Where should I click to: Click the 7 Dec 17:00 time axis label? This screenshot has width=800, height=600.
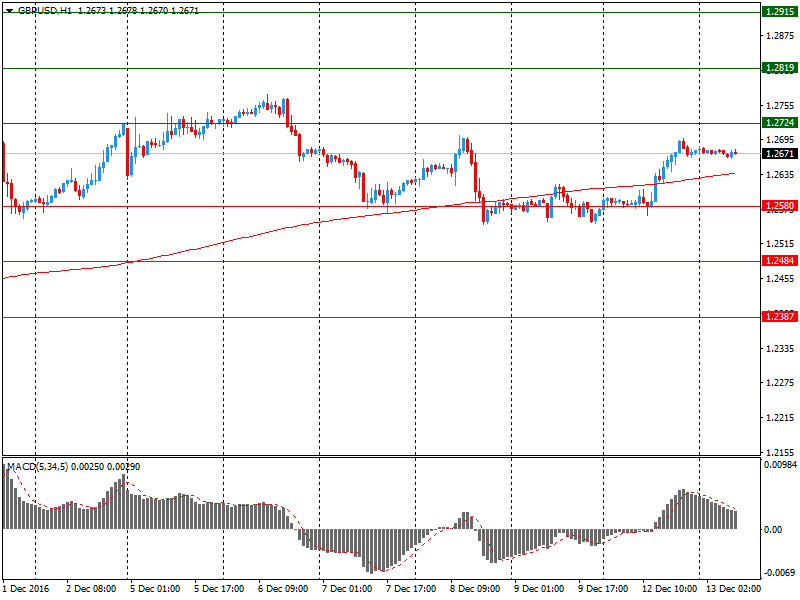tap(411, 589)
